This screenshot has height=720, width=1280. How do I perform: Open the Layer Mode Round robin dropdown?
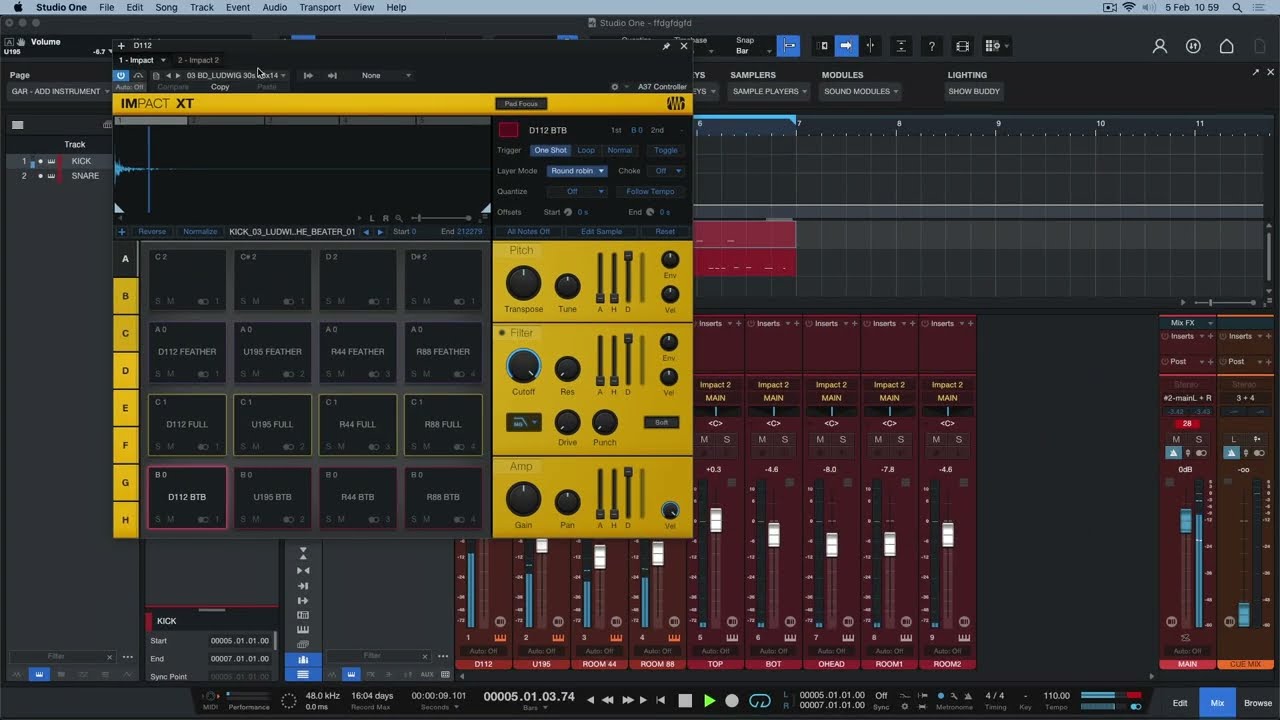point(577,171)
